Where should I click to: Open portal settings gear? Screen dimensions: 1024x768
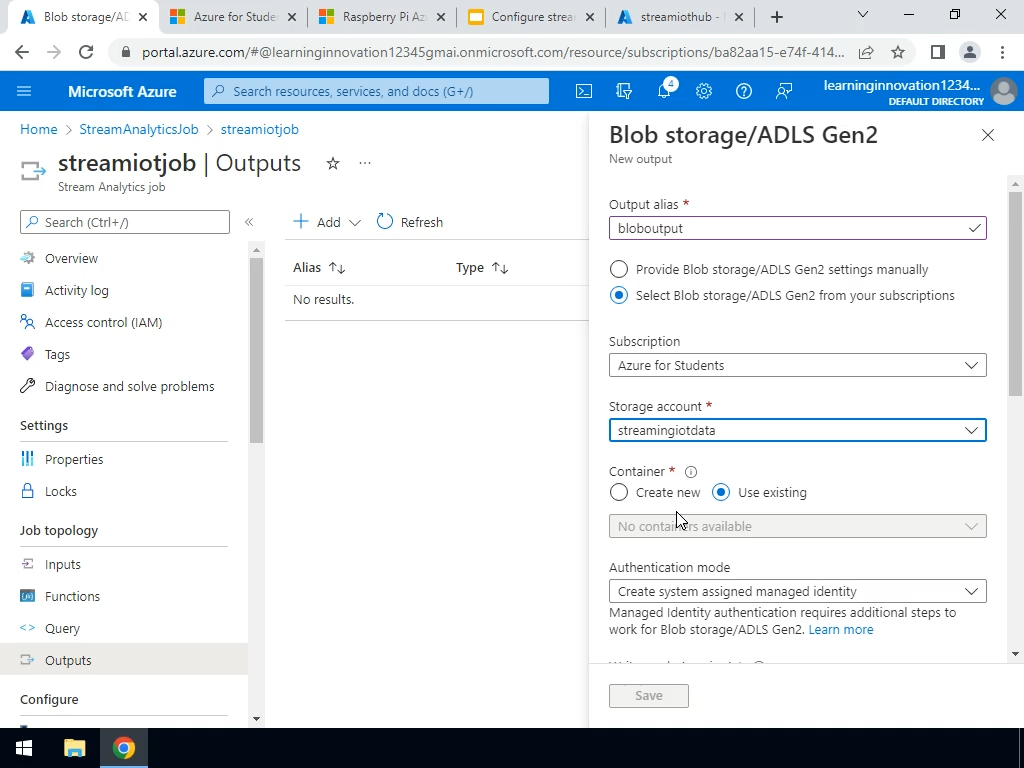(703, 91)
